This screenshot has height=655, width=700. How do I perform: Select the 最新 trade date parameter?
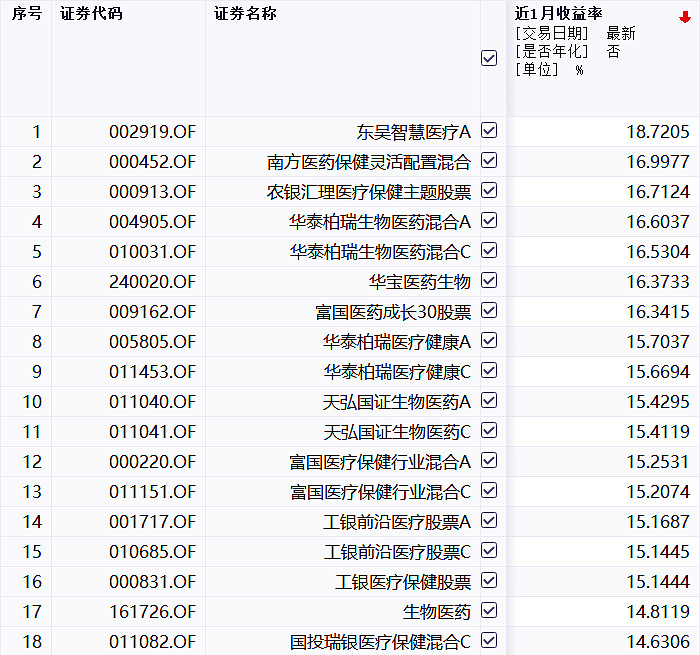(621, 33)
